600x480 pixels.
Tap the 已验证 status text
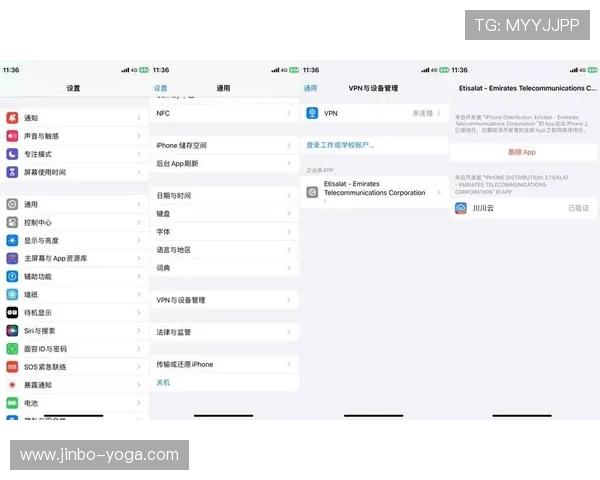click(x=579, y=208)
